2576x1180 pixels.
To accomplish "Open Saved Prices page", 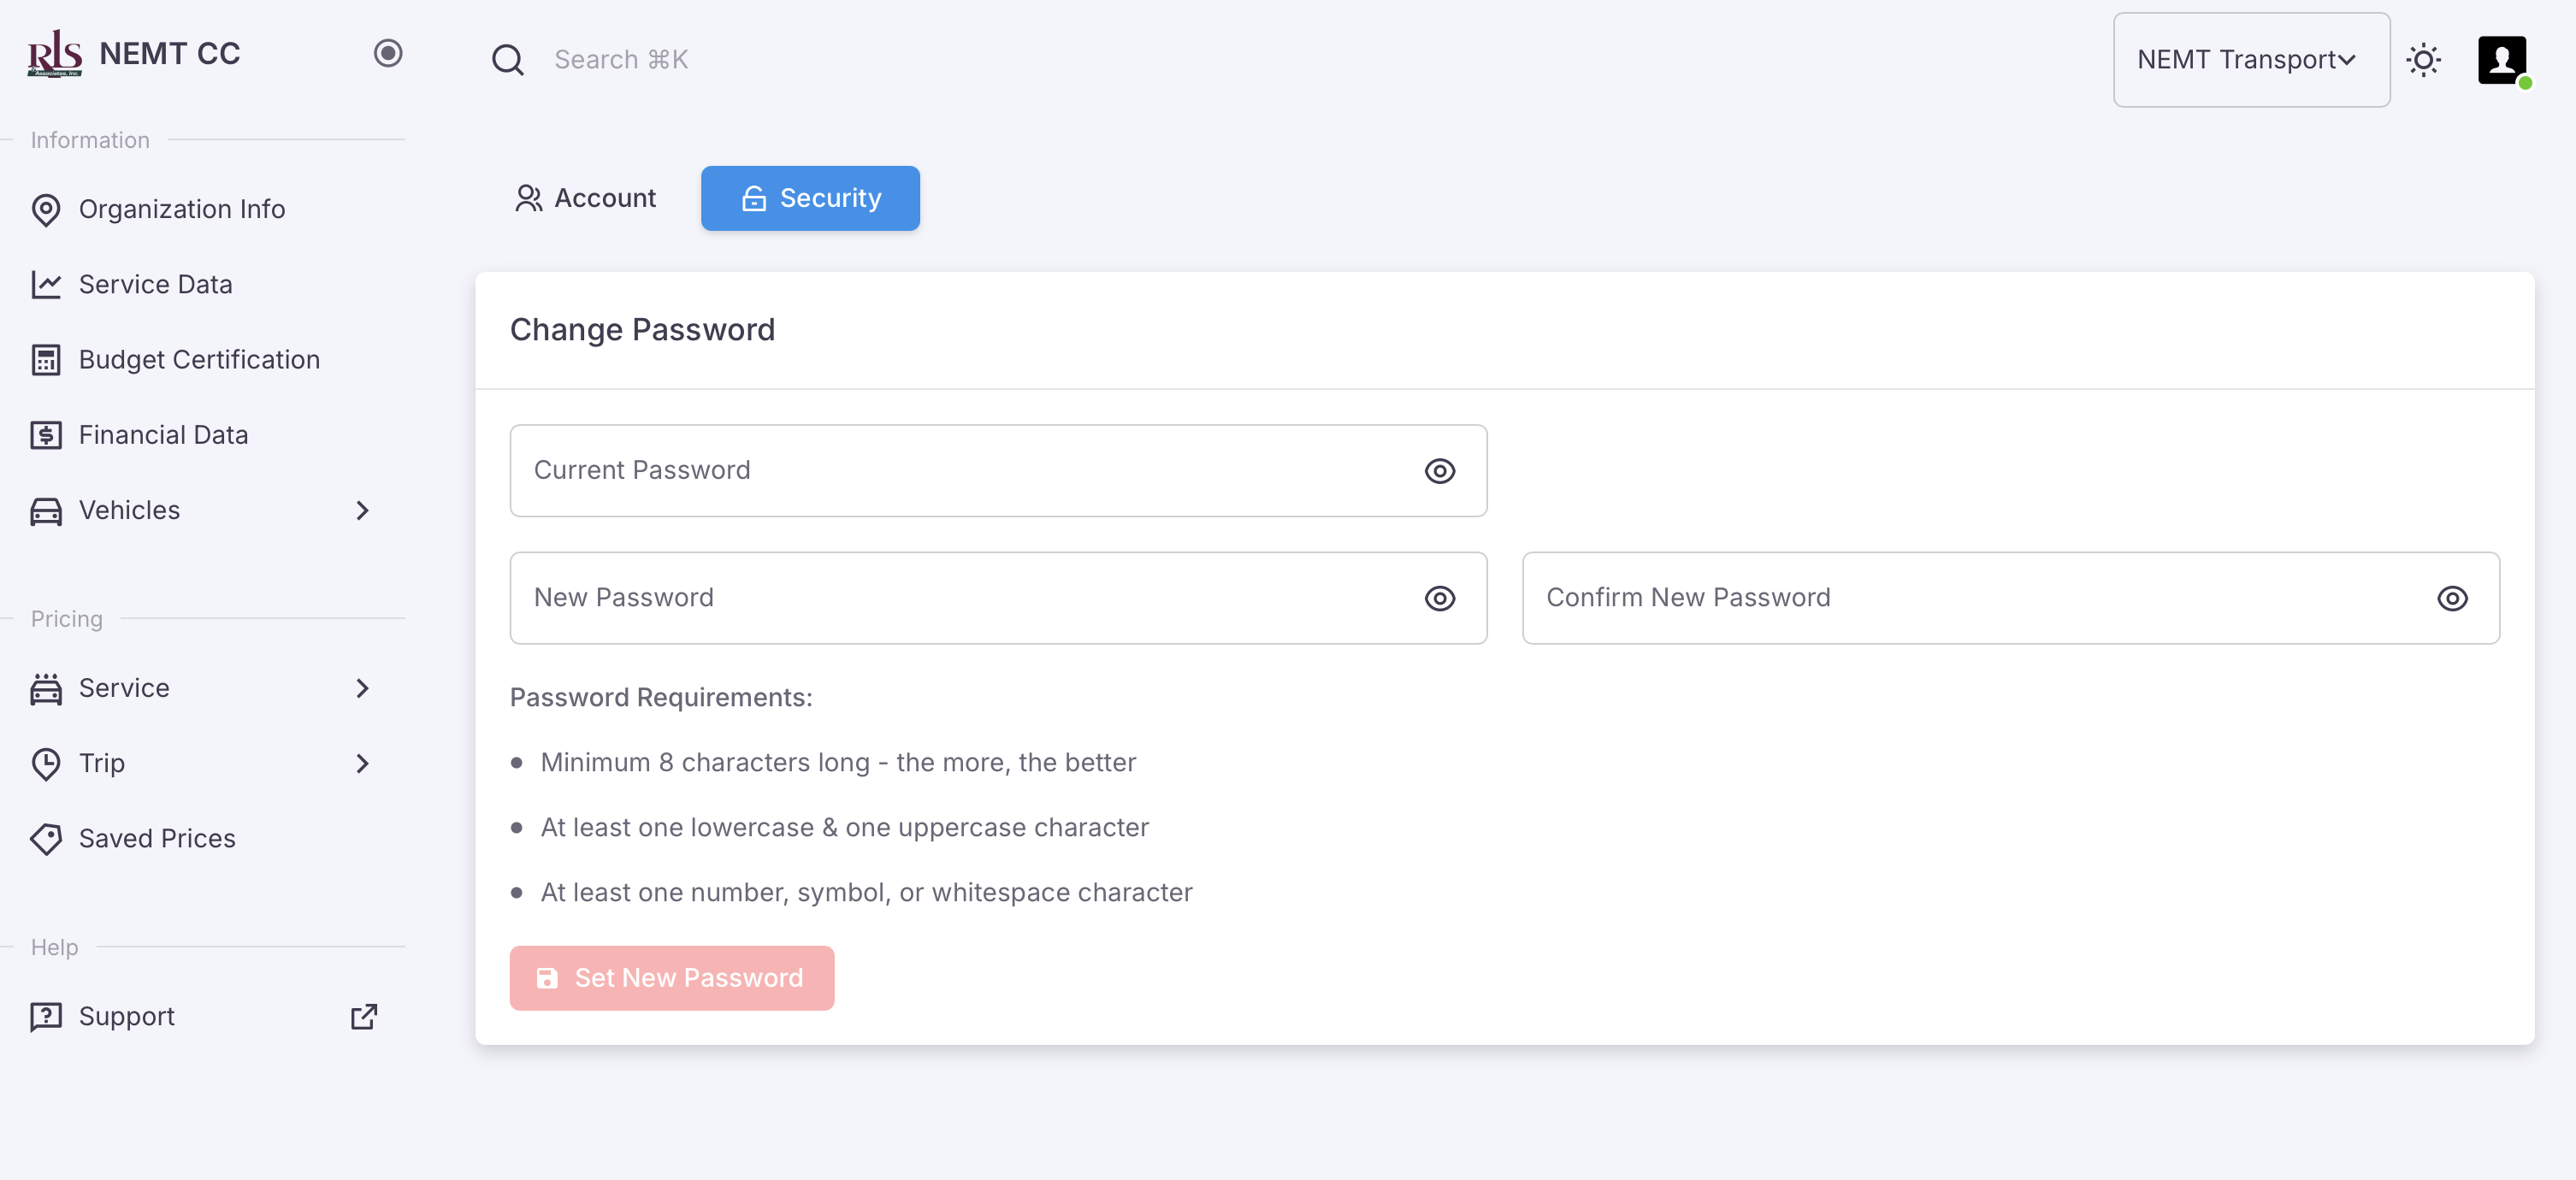I will click(156, 838).
